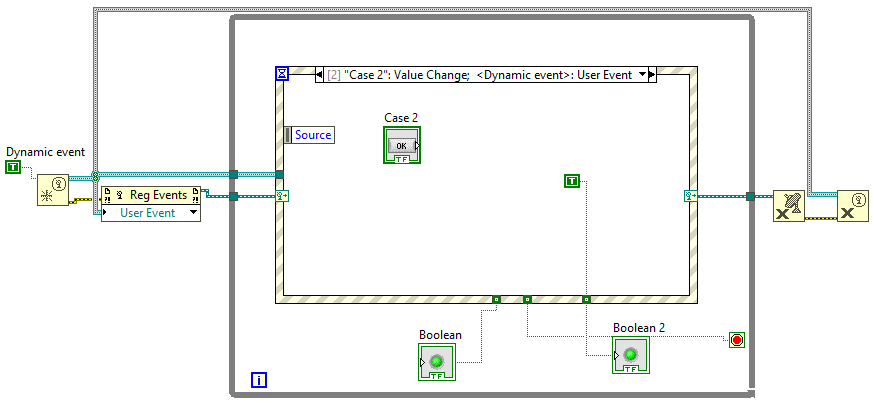Select the Boolean 2 indicator terminal

click(630, 355)
